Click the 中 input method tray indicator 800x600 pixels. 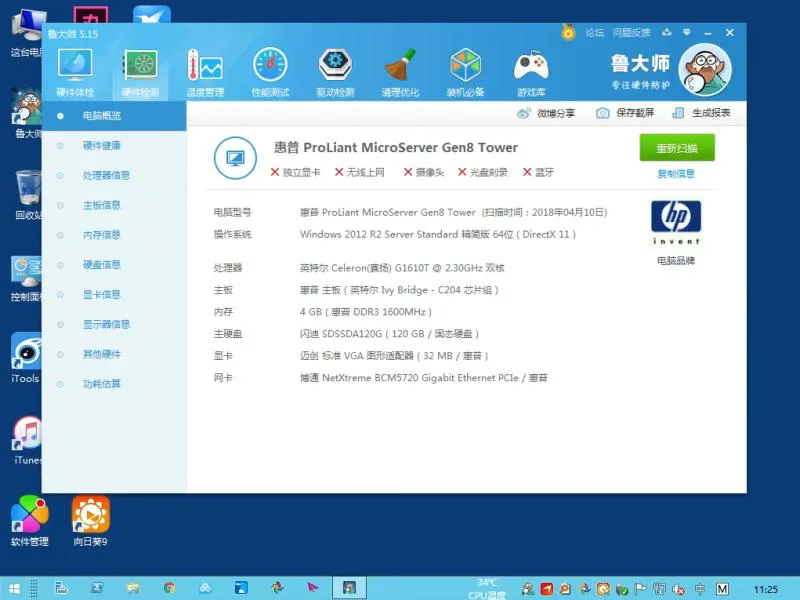pyautogui.click(x=700, y=589)
